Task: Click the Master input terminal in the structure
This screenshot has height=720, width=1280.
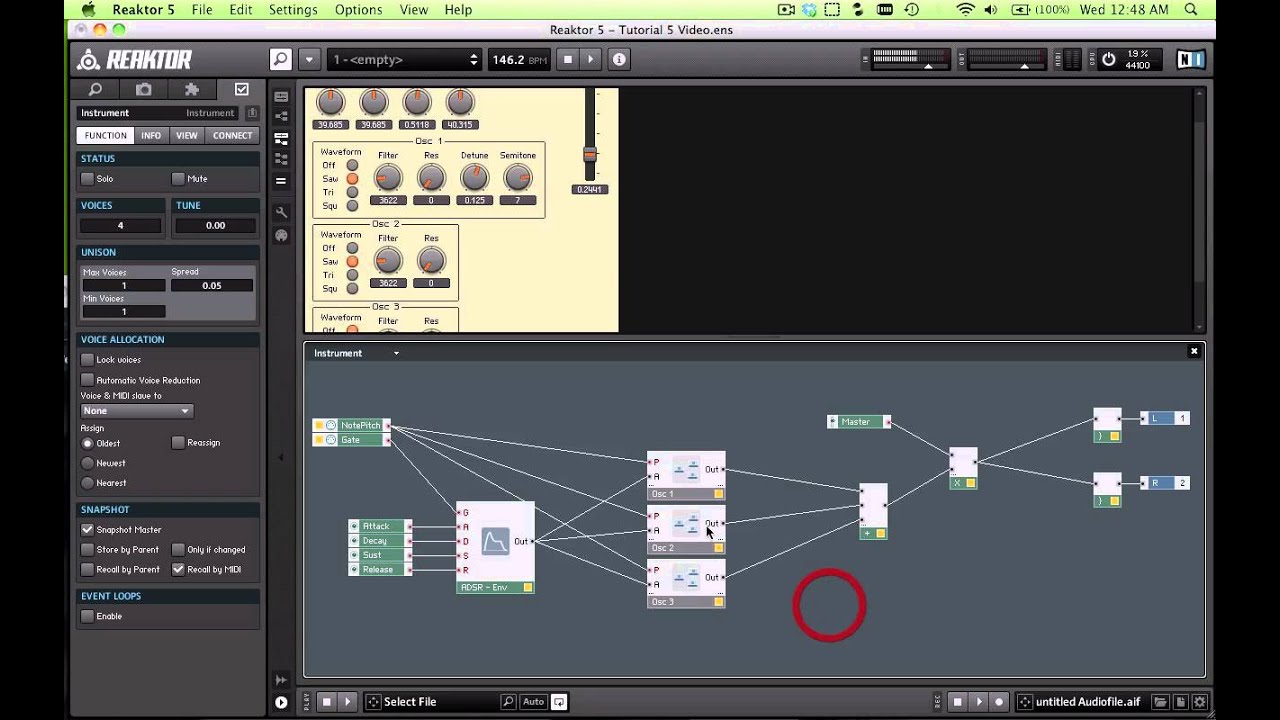Action: pos(860,422)
